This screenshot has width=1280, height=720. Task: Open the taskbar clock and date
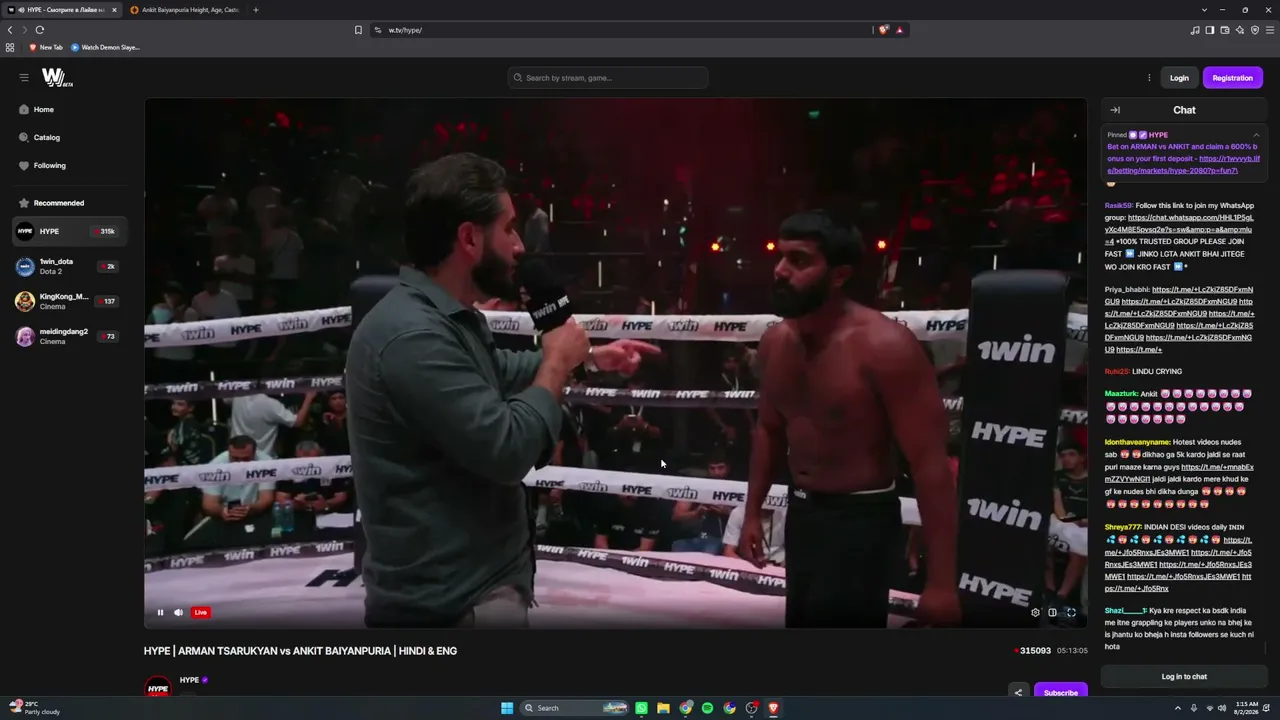pos(1247,708)
